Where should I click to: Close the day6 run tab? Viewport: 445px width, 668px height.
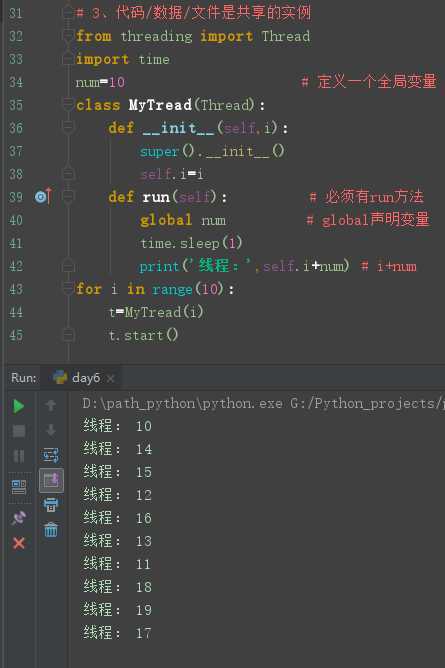click(x=110, y=378)
